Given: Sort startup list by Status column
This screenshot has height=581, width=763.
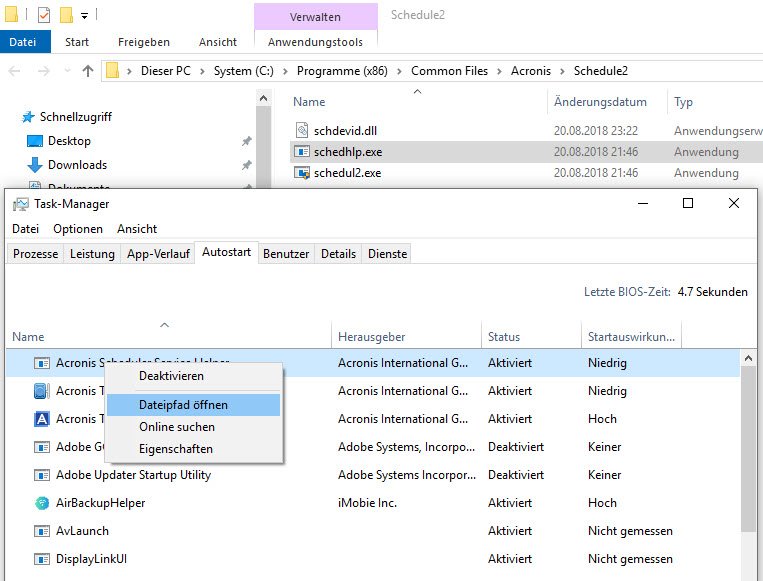Looking at the screenshot, I should 531,336.
